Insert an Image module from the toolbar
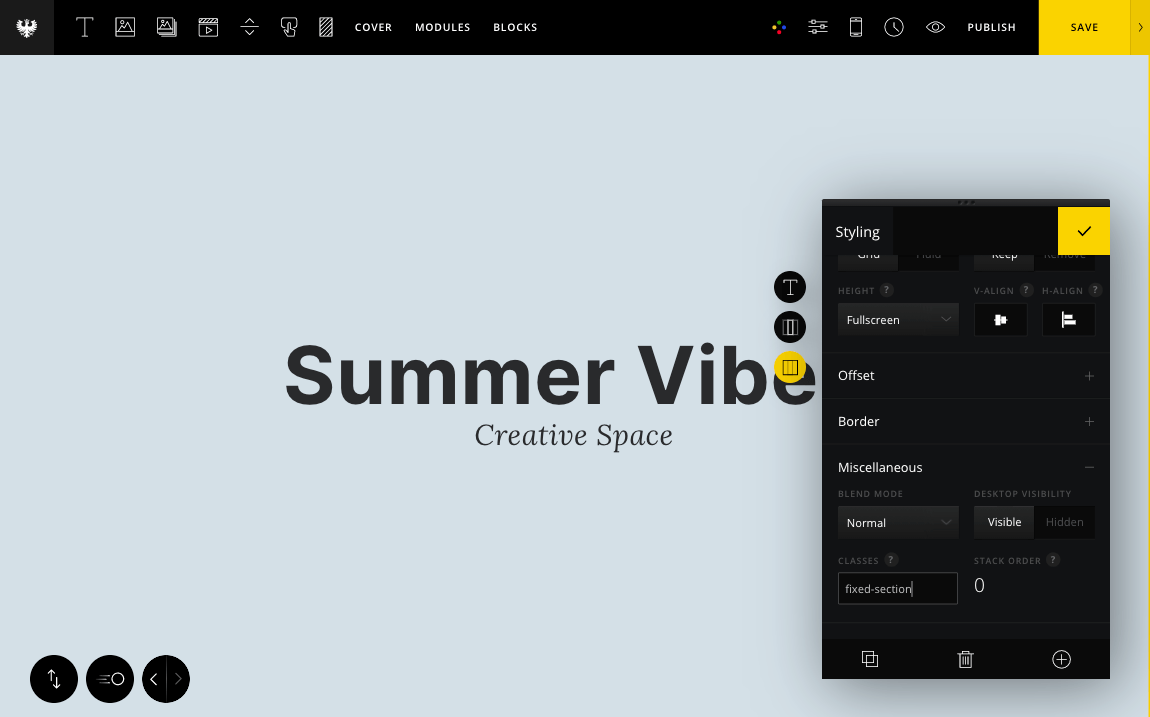The image size is (1150, 717). pyautogui.click(x=125, y=27)
